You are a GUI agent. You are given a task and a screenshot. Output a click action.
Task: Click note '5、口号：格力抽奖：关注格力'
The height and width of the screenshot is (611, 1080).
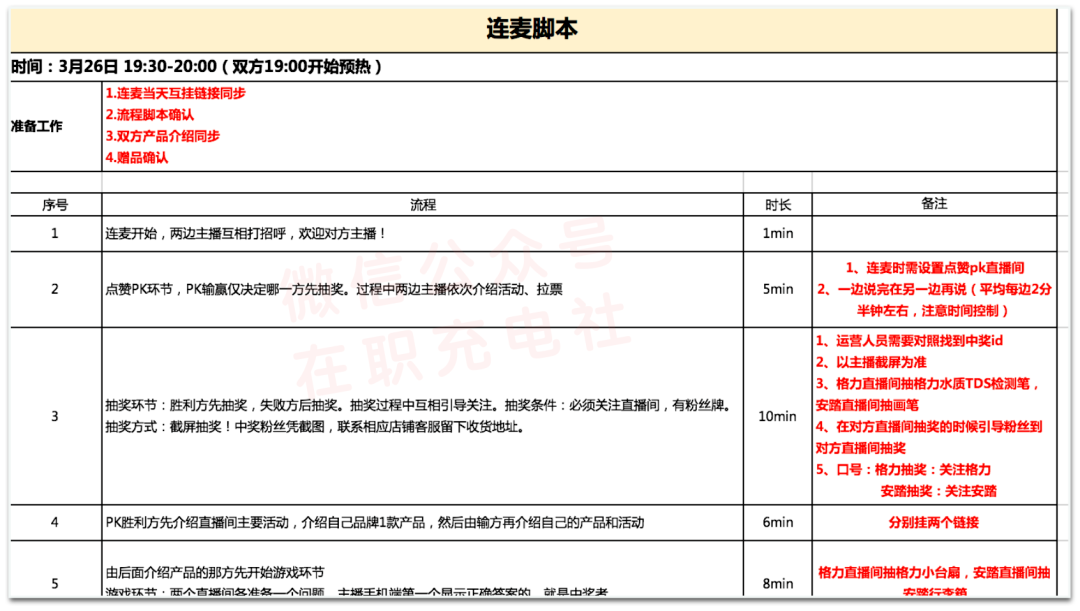pyautogui.click(x=904, y=470)
